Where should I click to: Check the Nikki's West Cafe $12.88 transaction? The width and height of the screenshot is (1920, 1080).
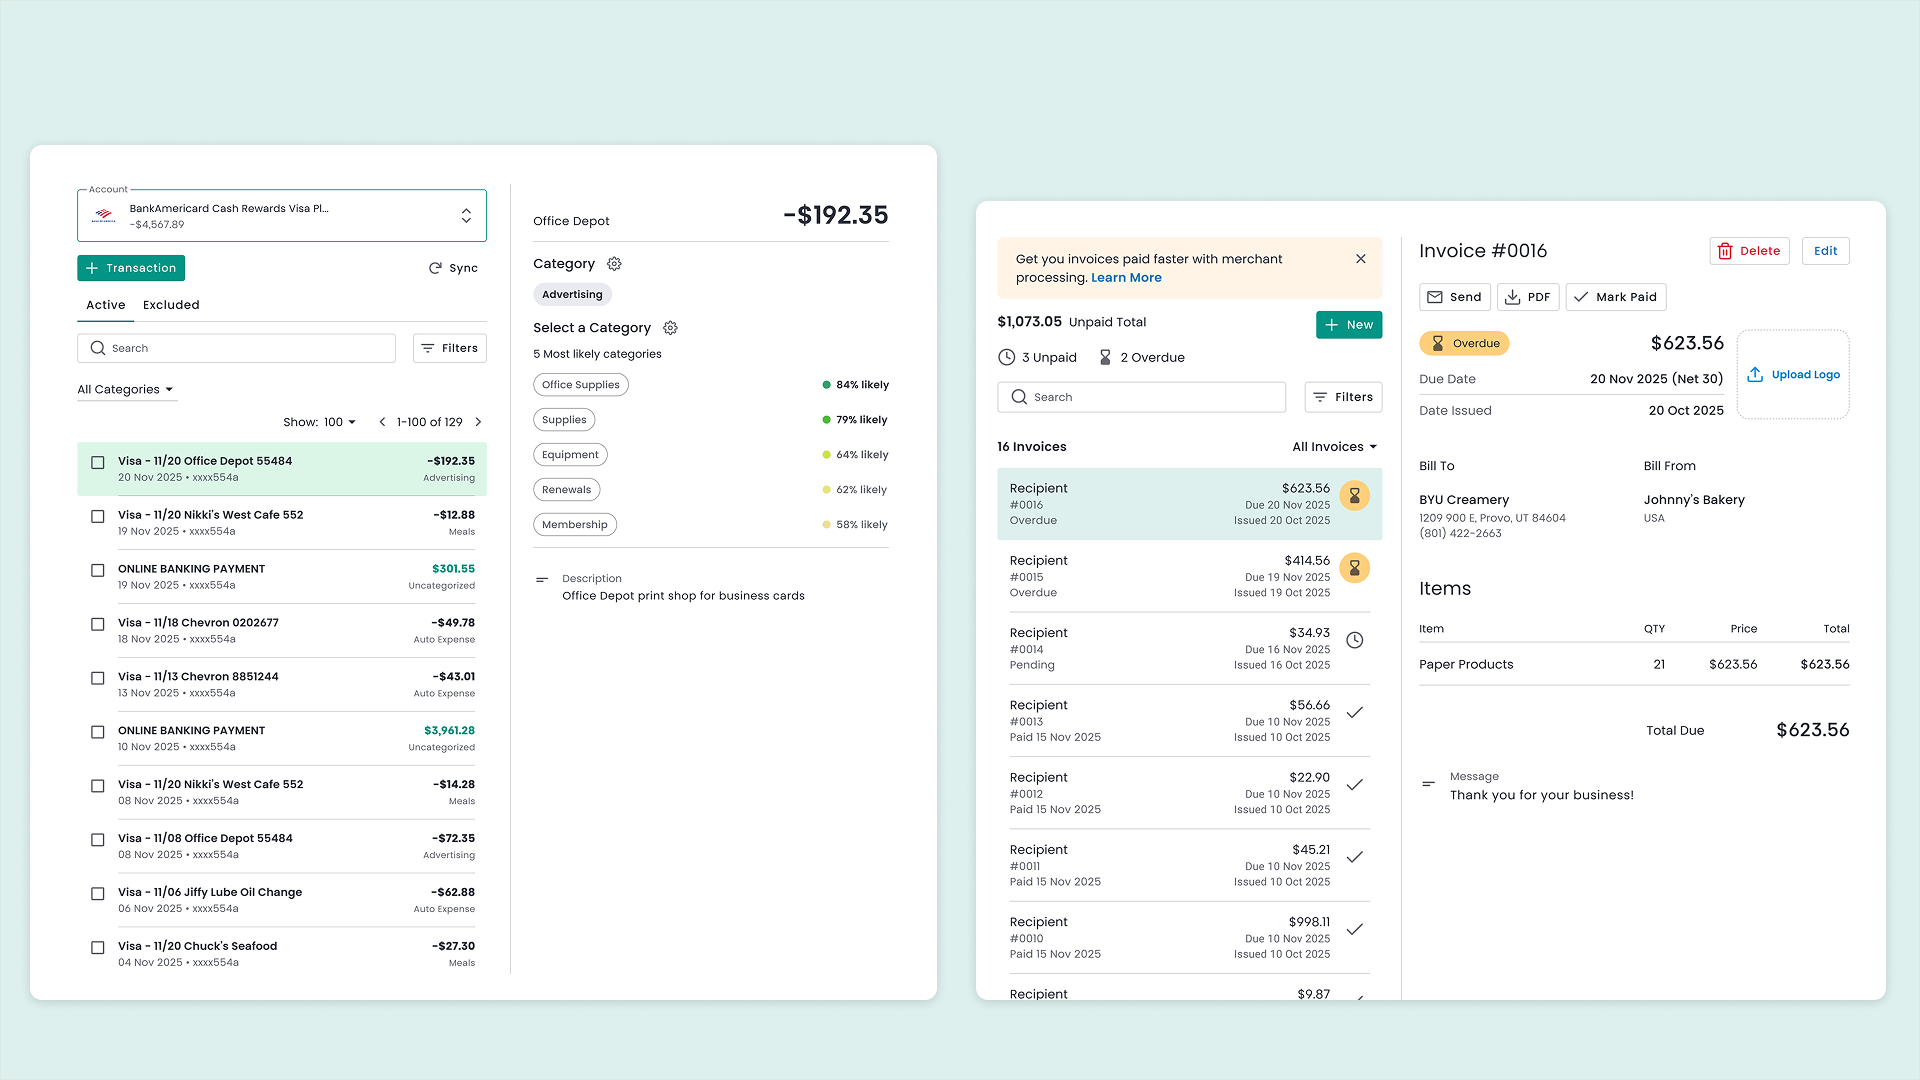pyautogui.click(x=98, y=517)
